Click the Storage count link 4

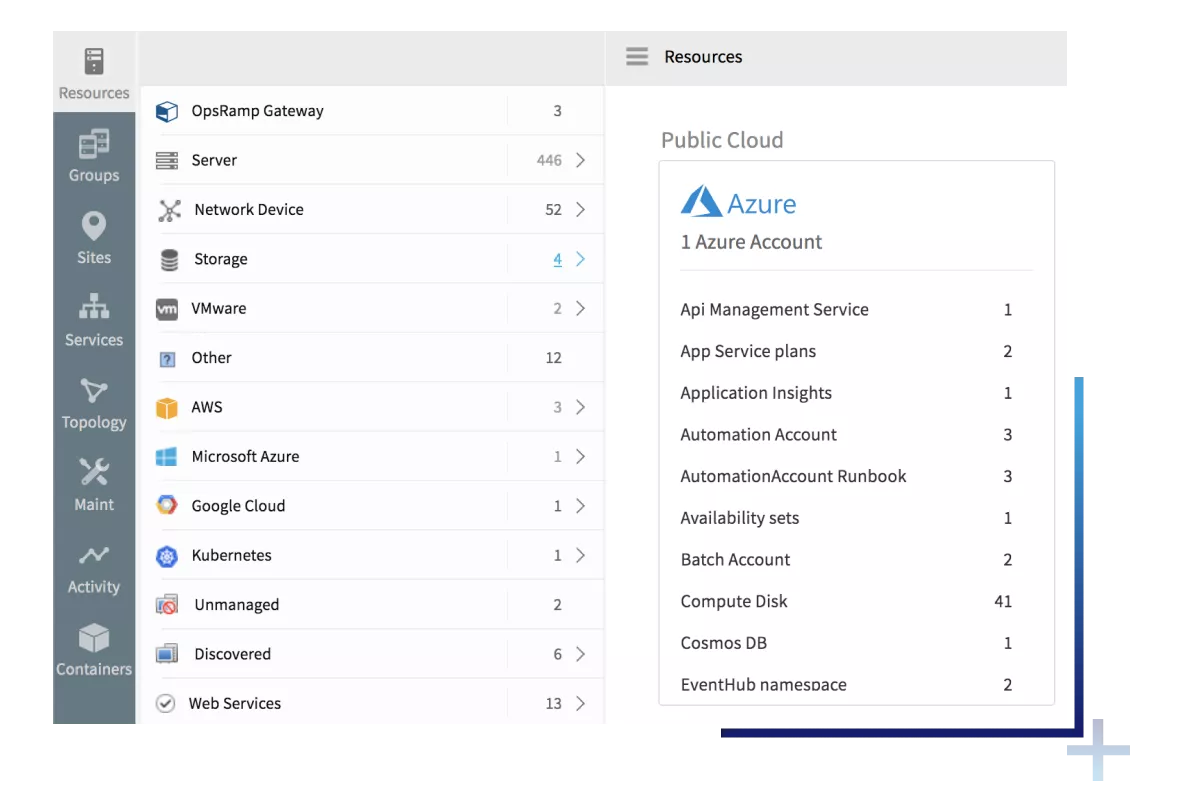coord(557,259)
